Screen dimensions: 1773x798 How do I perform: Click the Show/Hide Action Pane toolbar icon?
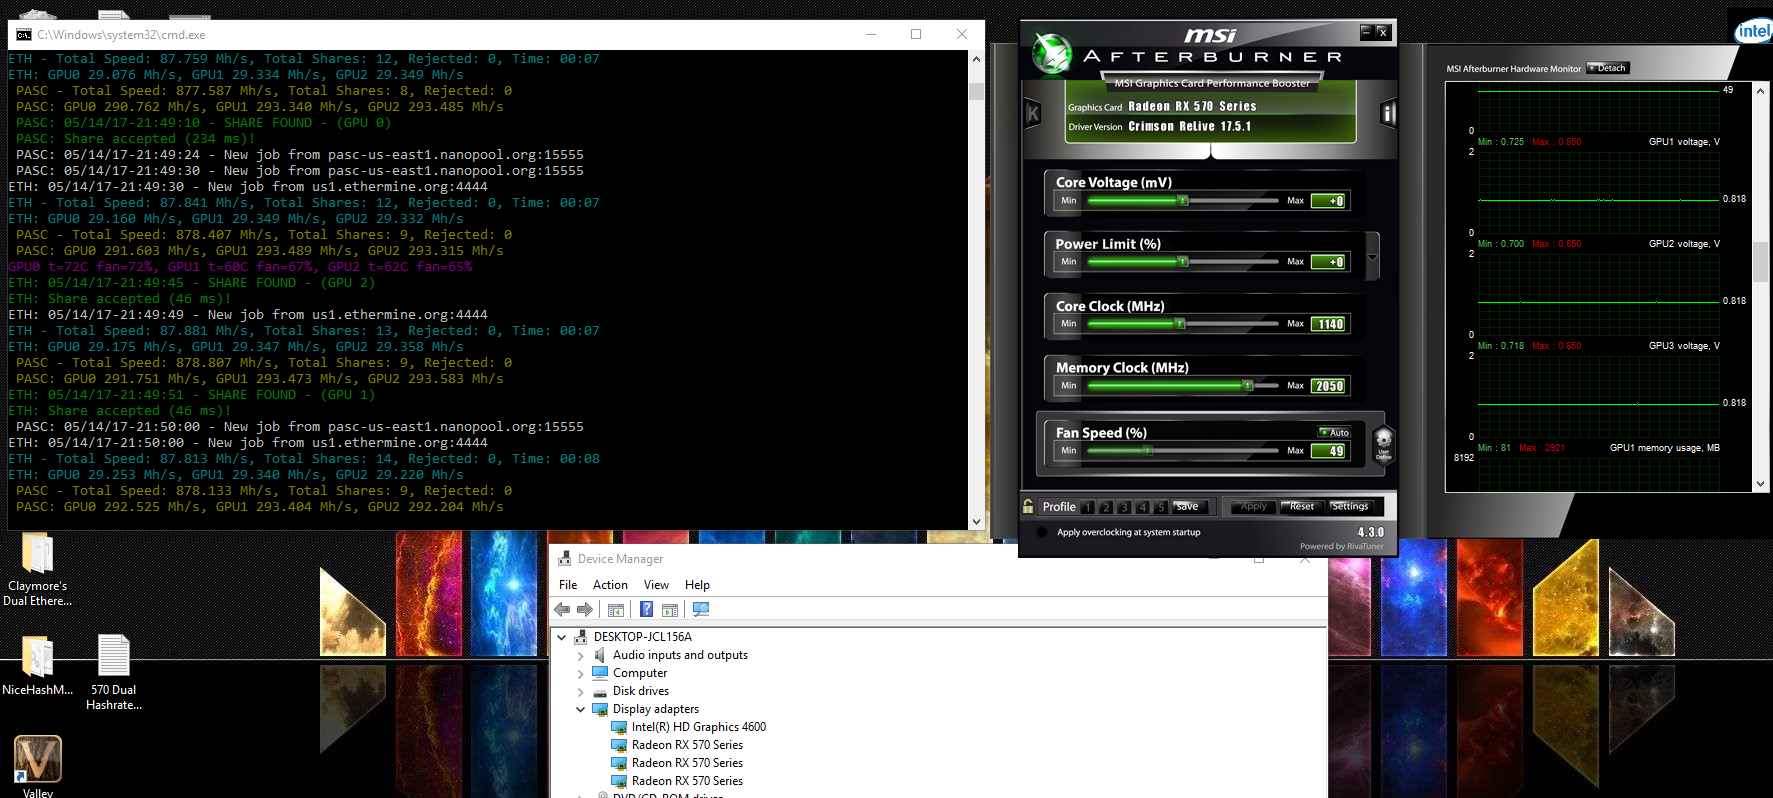(670, 609)
